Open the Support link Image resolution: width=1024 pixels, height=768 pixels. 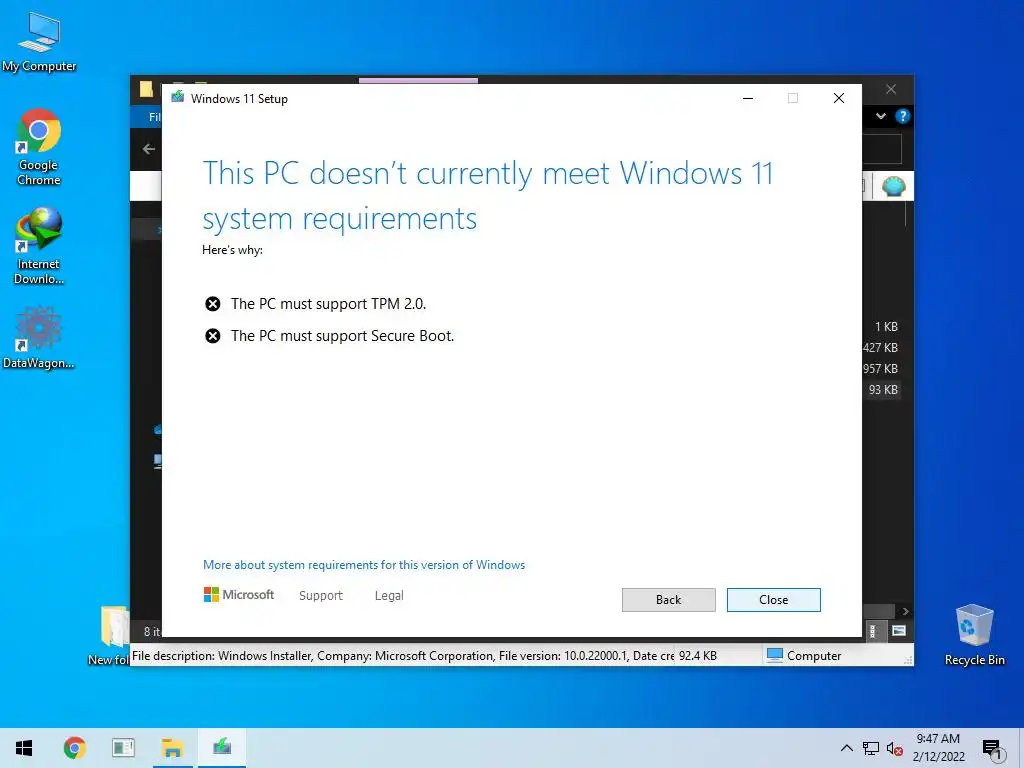[x=321, y=596]
